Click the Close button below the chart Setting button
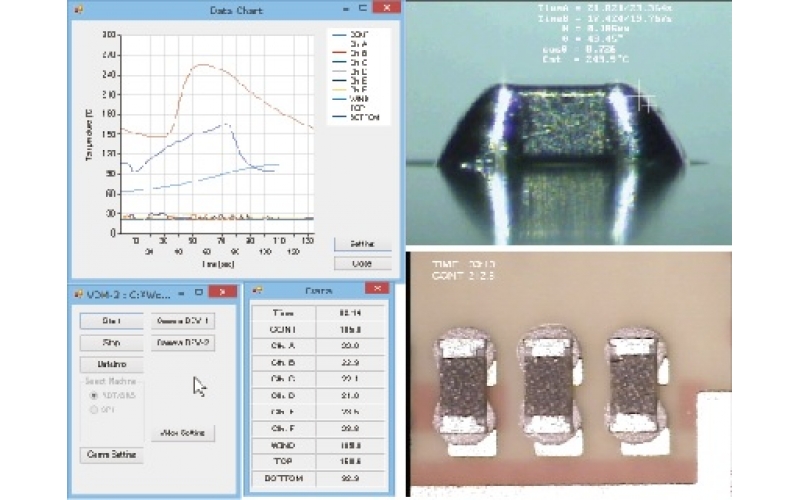800x500 pixels. (362, 264)
